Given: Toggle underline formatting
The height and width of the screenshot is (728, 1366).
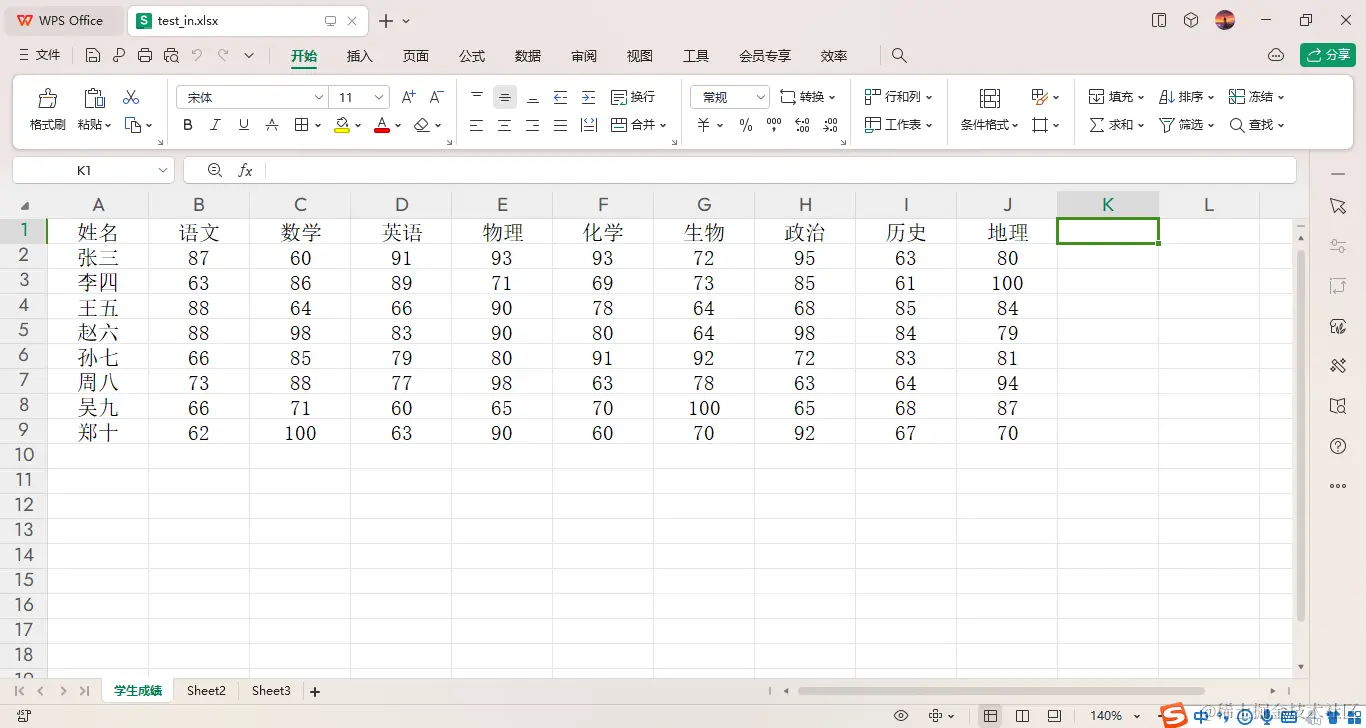Looking at the screenshot, I should tap(241, 124).
